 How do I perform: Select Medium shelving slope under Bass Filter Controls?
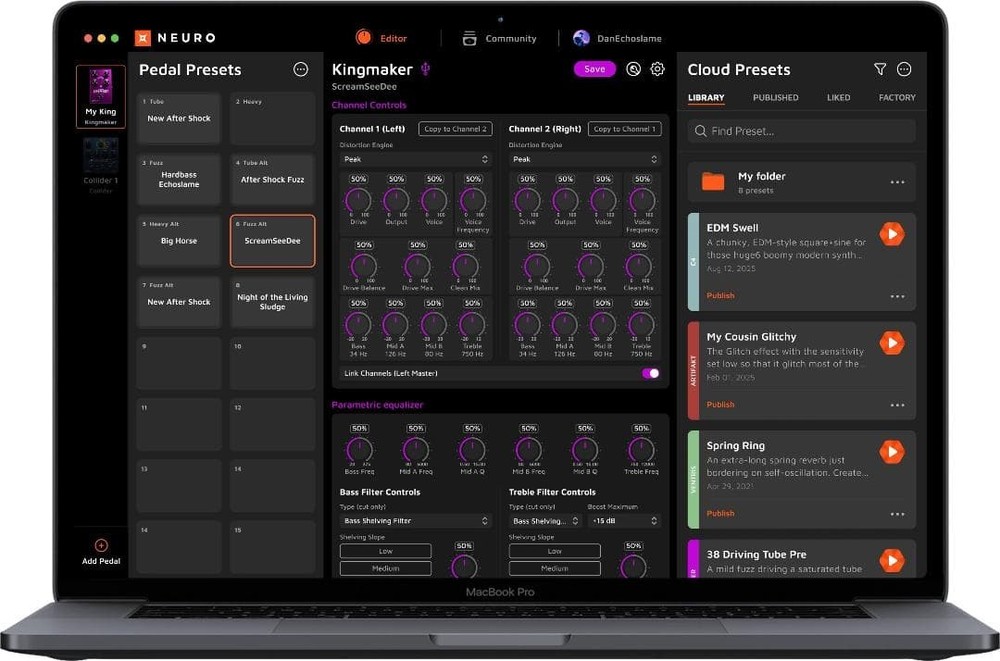click(385, 568)
